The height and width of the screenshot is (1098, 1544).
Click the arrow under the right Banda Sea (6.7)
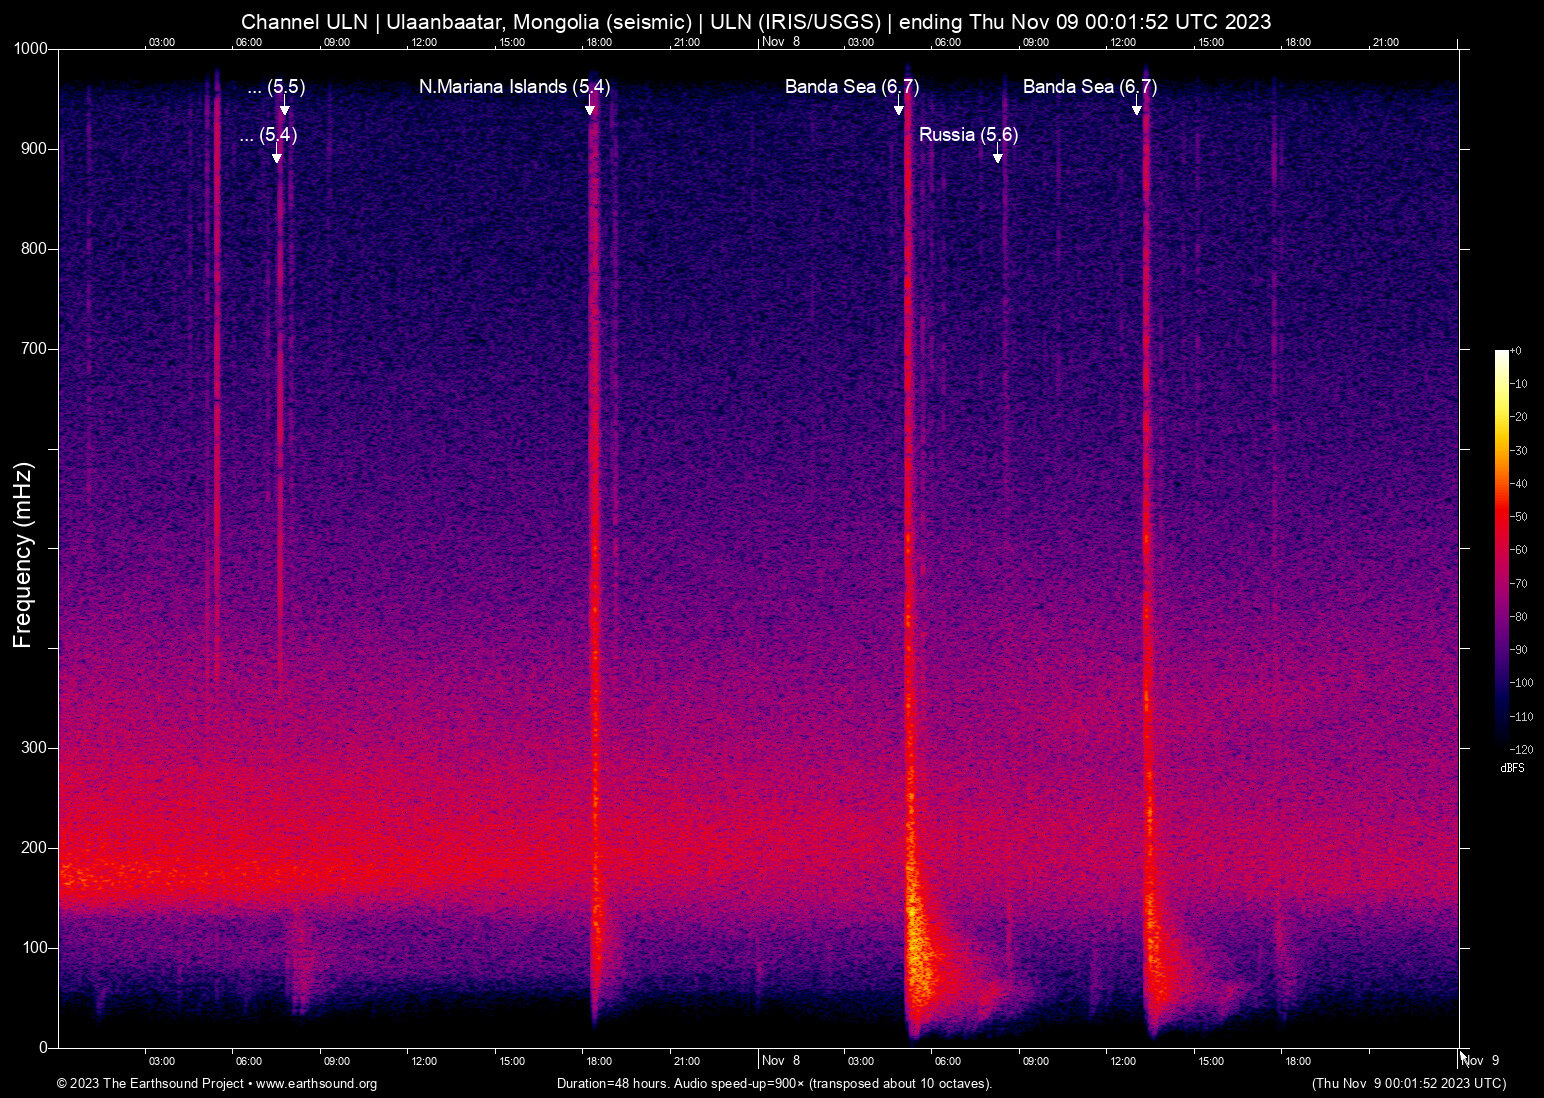(1137, 106)
